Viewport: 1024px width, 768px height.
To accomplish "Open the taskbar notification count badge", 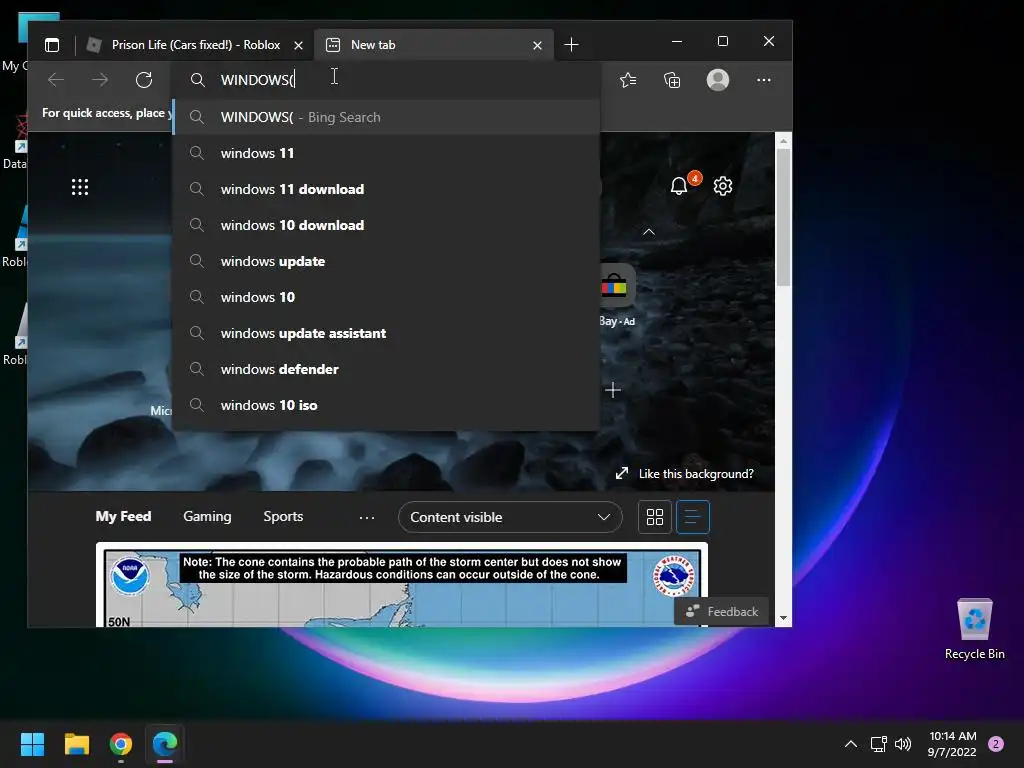I will (x=996, y=744).
